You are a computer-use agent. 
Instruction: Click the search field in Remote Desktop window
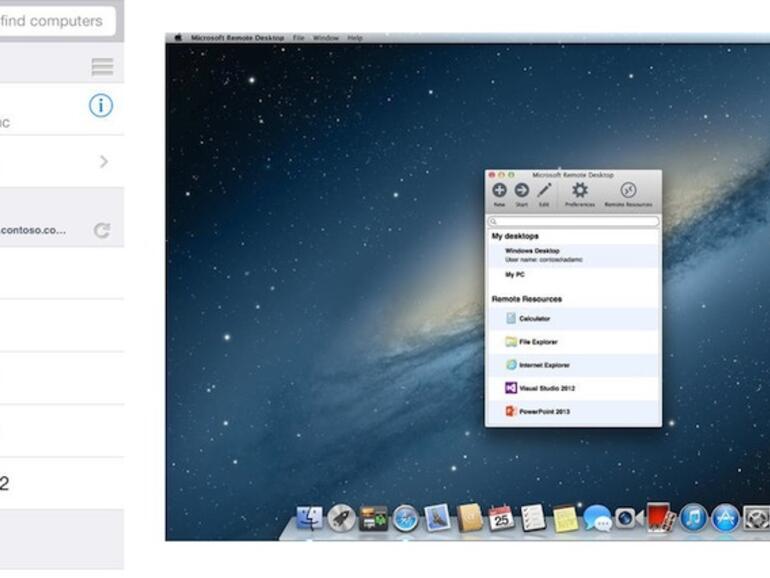pyautogui.click(x=573, y=221)
